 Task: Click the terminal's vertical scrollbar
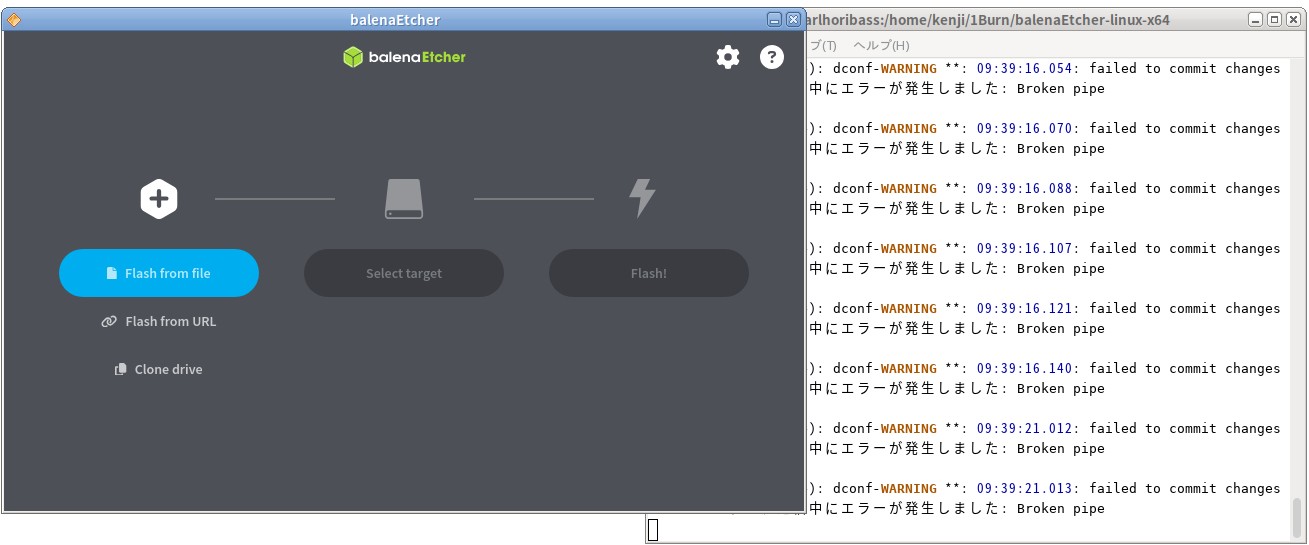coord(1297,516)
